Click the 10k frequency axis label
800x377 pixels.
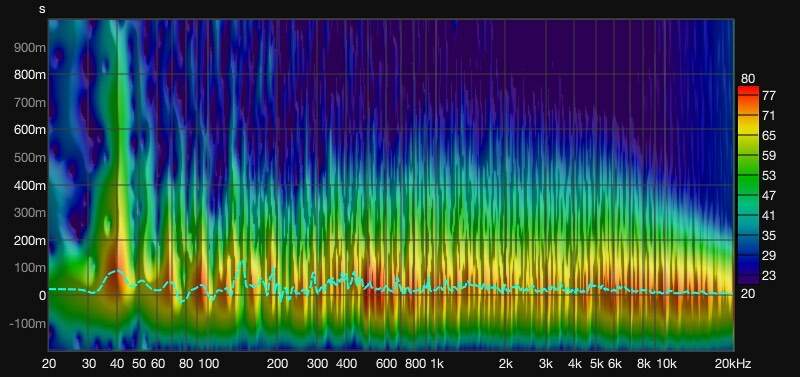tap(666, 364)
